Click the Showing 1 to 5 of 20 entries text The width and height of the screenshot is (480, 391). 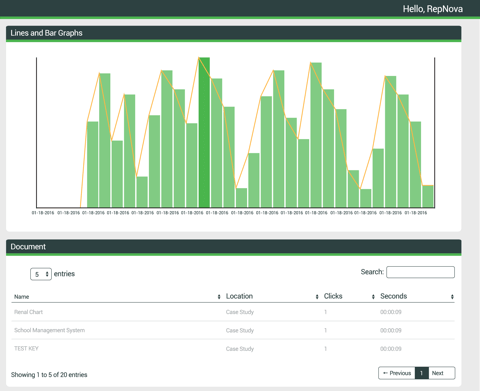coord(49,375)
